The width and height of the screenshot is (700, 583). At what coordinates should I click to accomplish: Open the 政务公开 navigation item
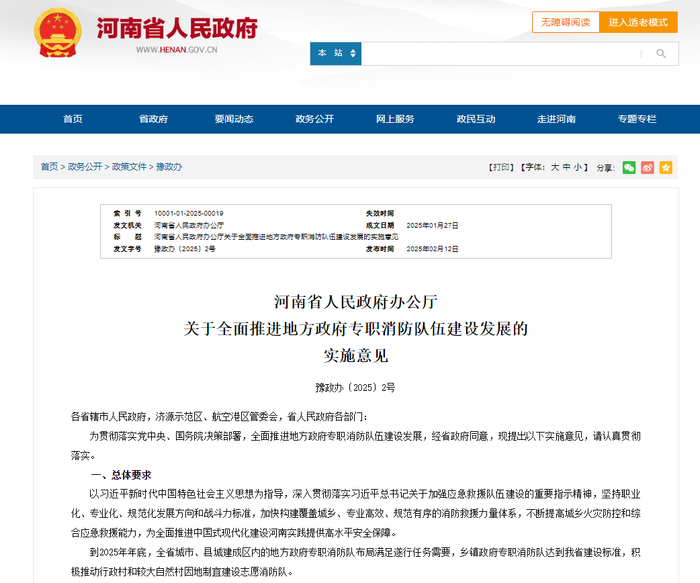[315, 119]
